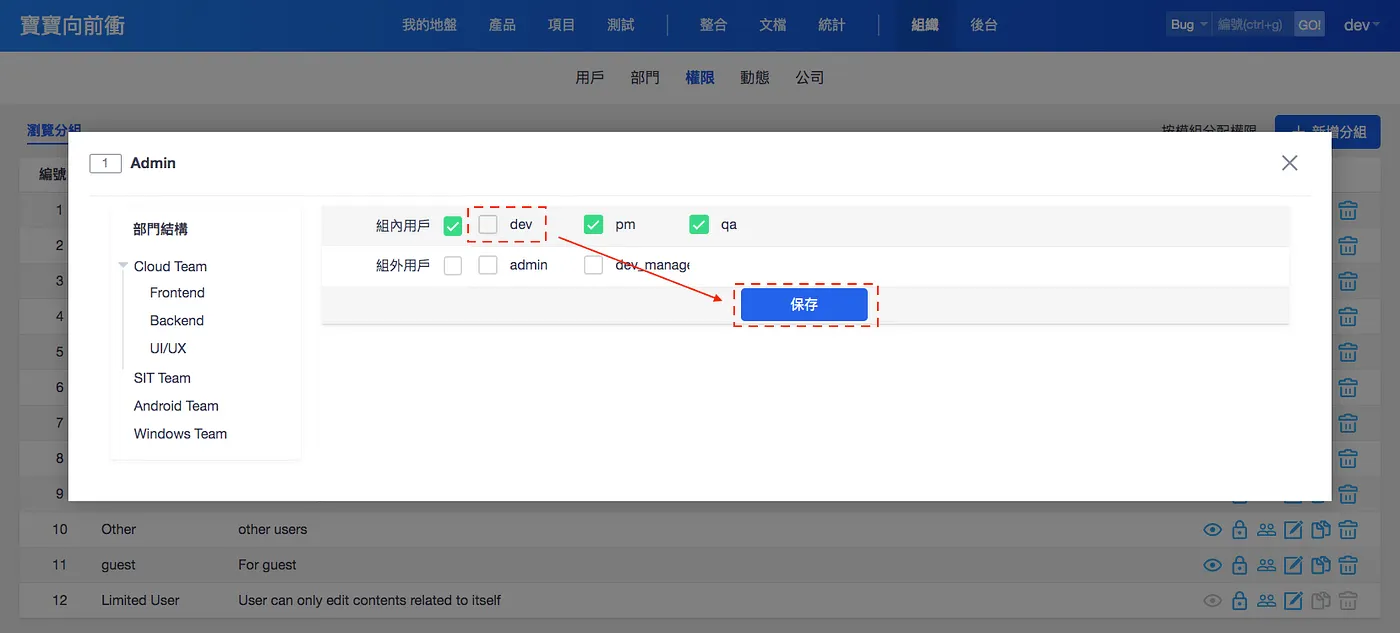Copy the Other group using copy icon
Viewport: 1400px width, 633px height.
tap(1321, 530)
